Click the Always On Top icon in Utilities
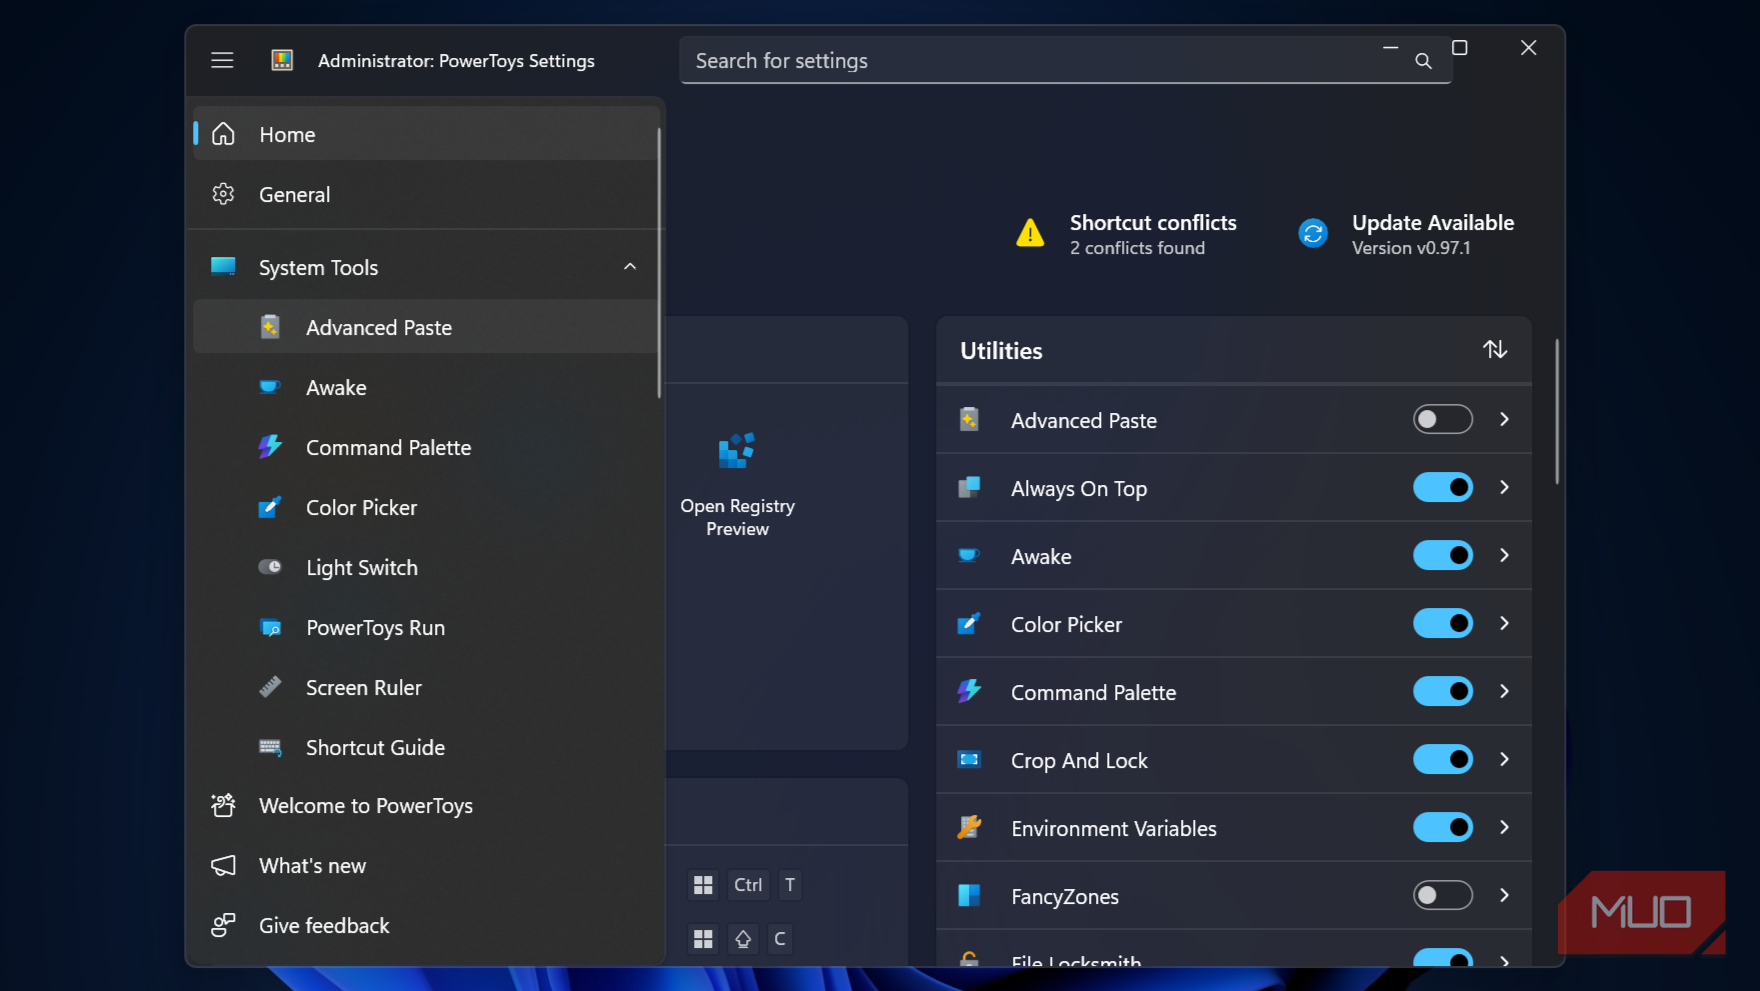 pos(969,488)
